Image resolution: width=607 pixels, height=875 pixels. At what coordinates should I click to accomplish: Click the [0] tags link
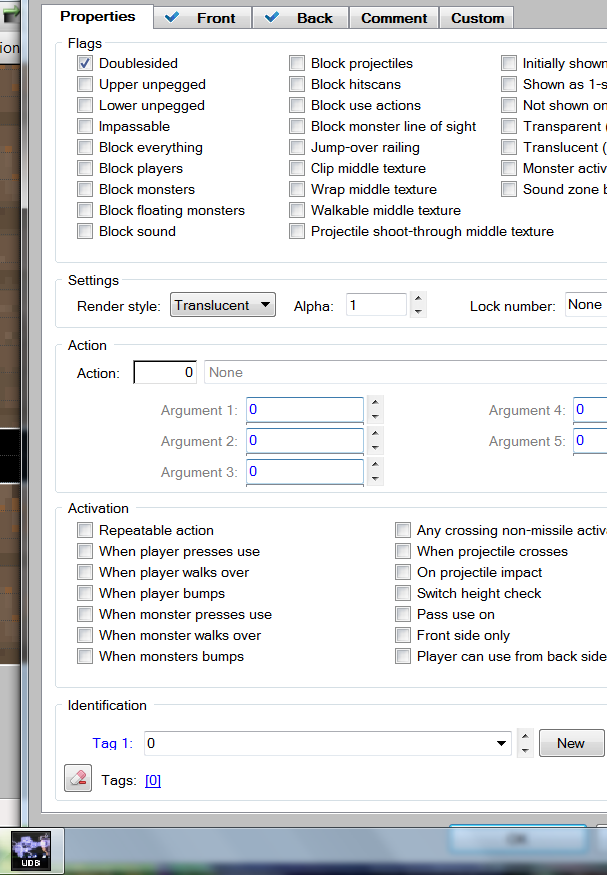153,780
